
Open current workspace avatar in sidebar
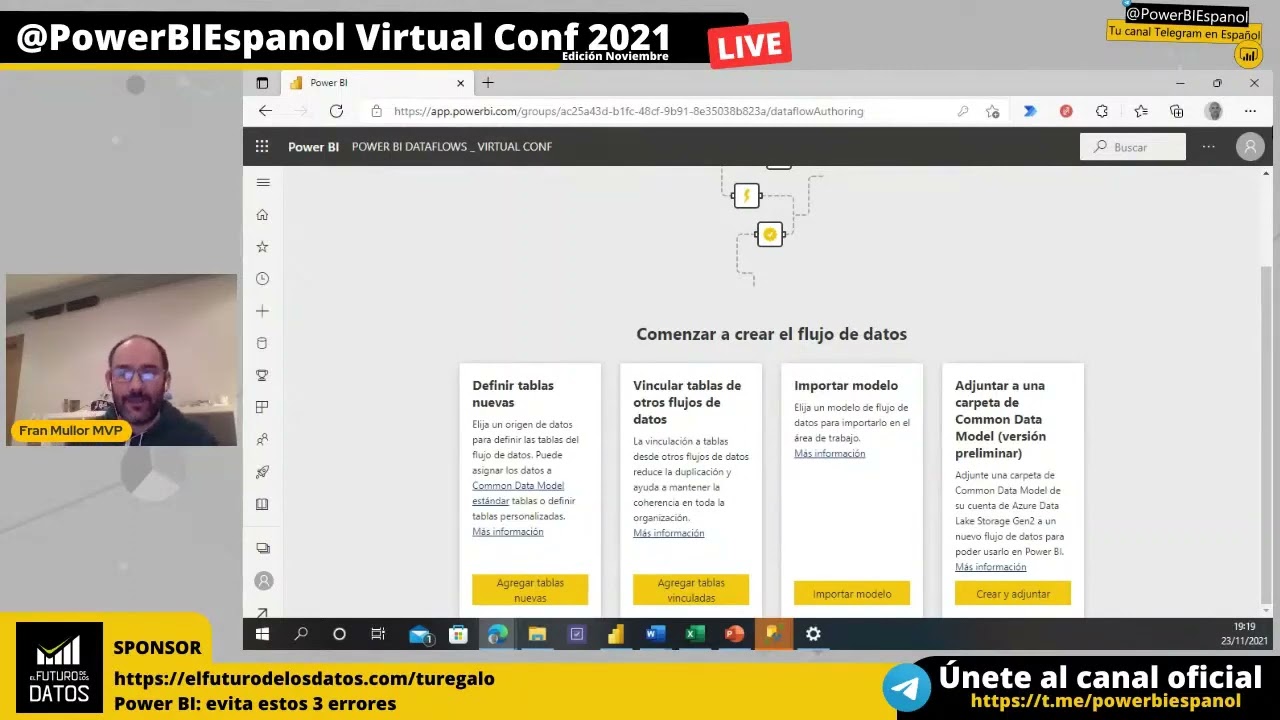[x=263, y=581]
